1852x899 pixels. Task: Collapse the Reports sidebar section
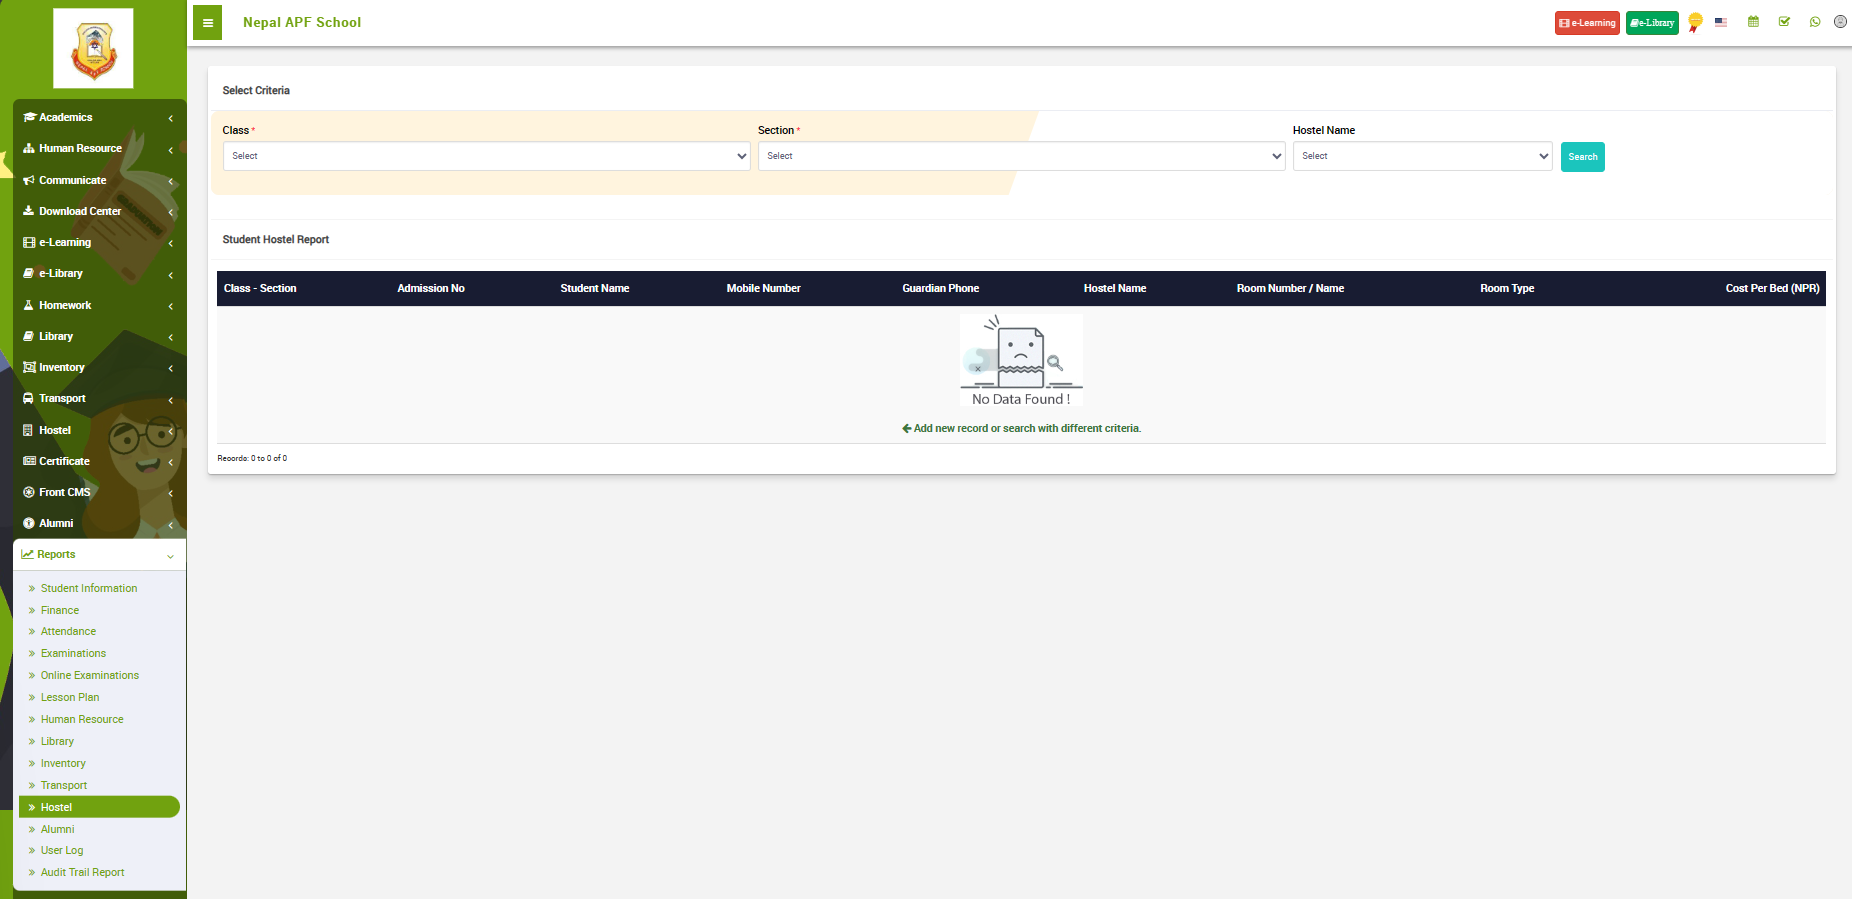click(x=99, y=555)
